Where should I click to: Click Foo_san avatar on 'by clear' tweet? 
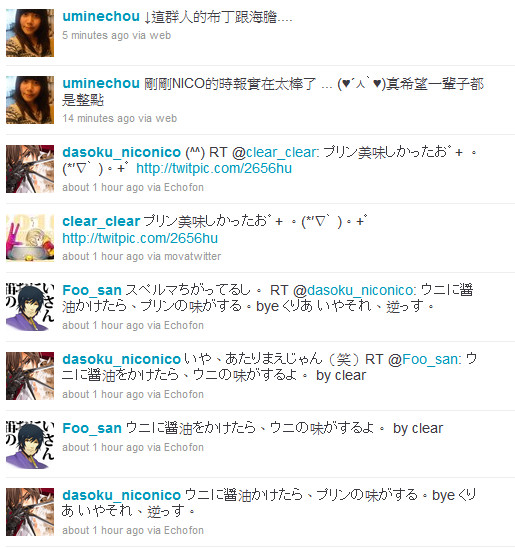[x=30, y=445]
